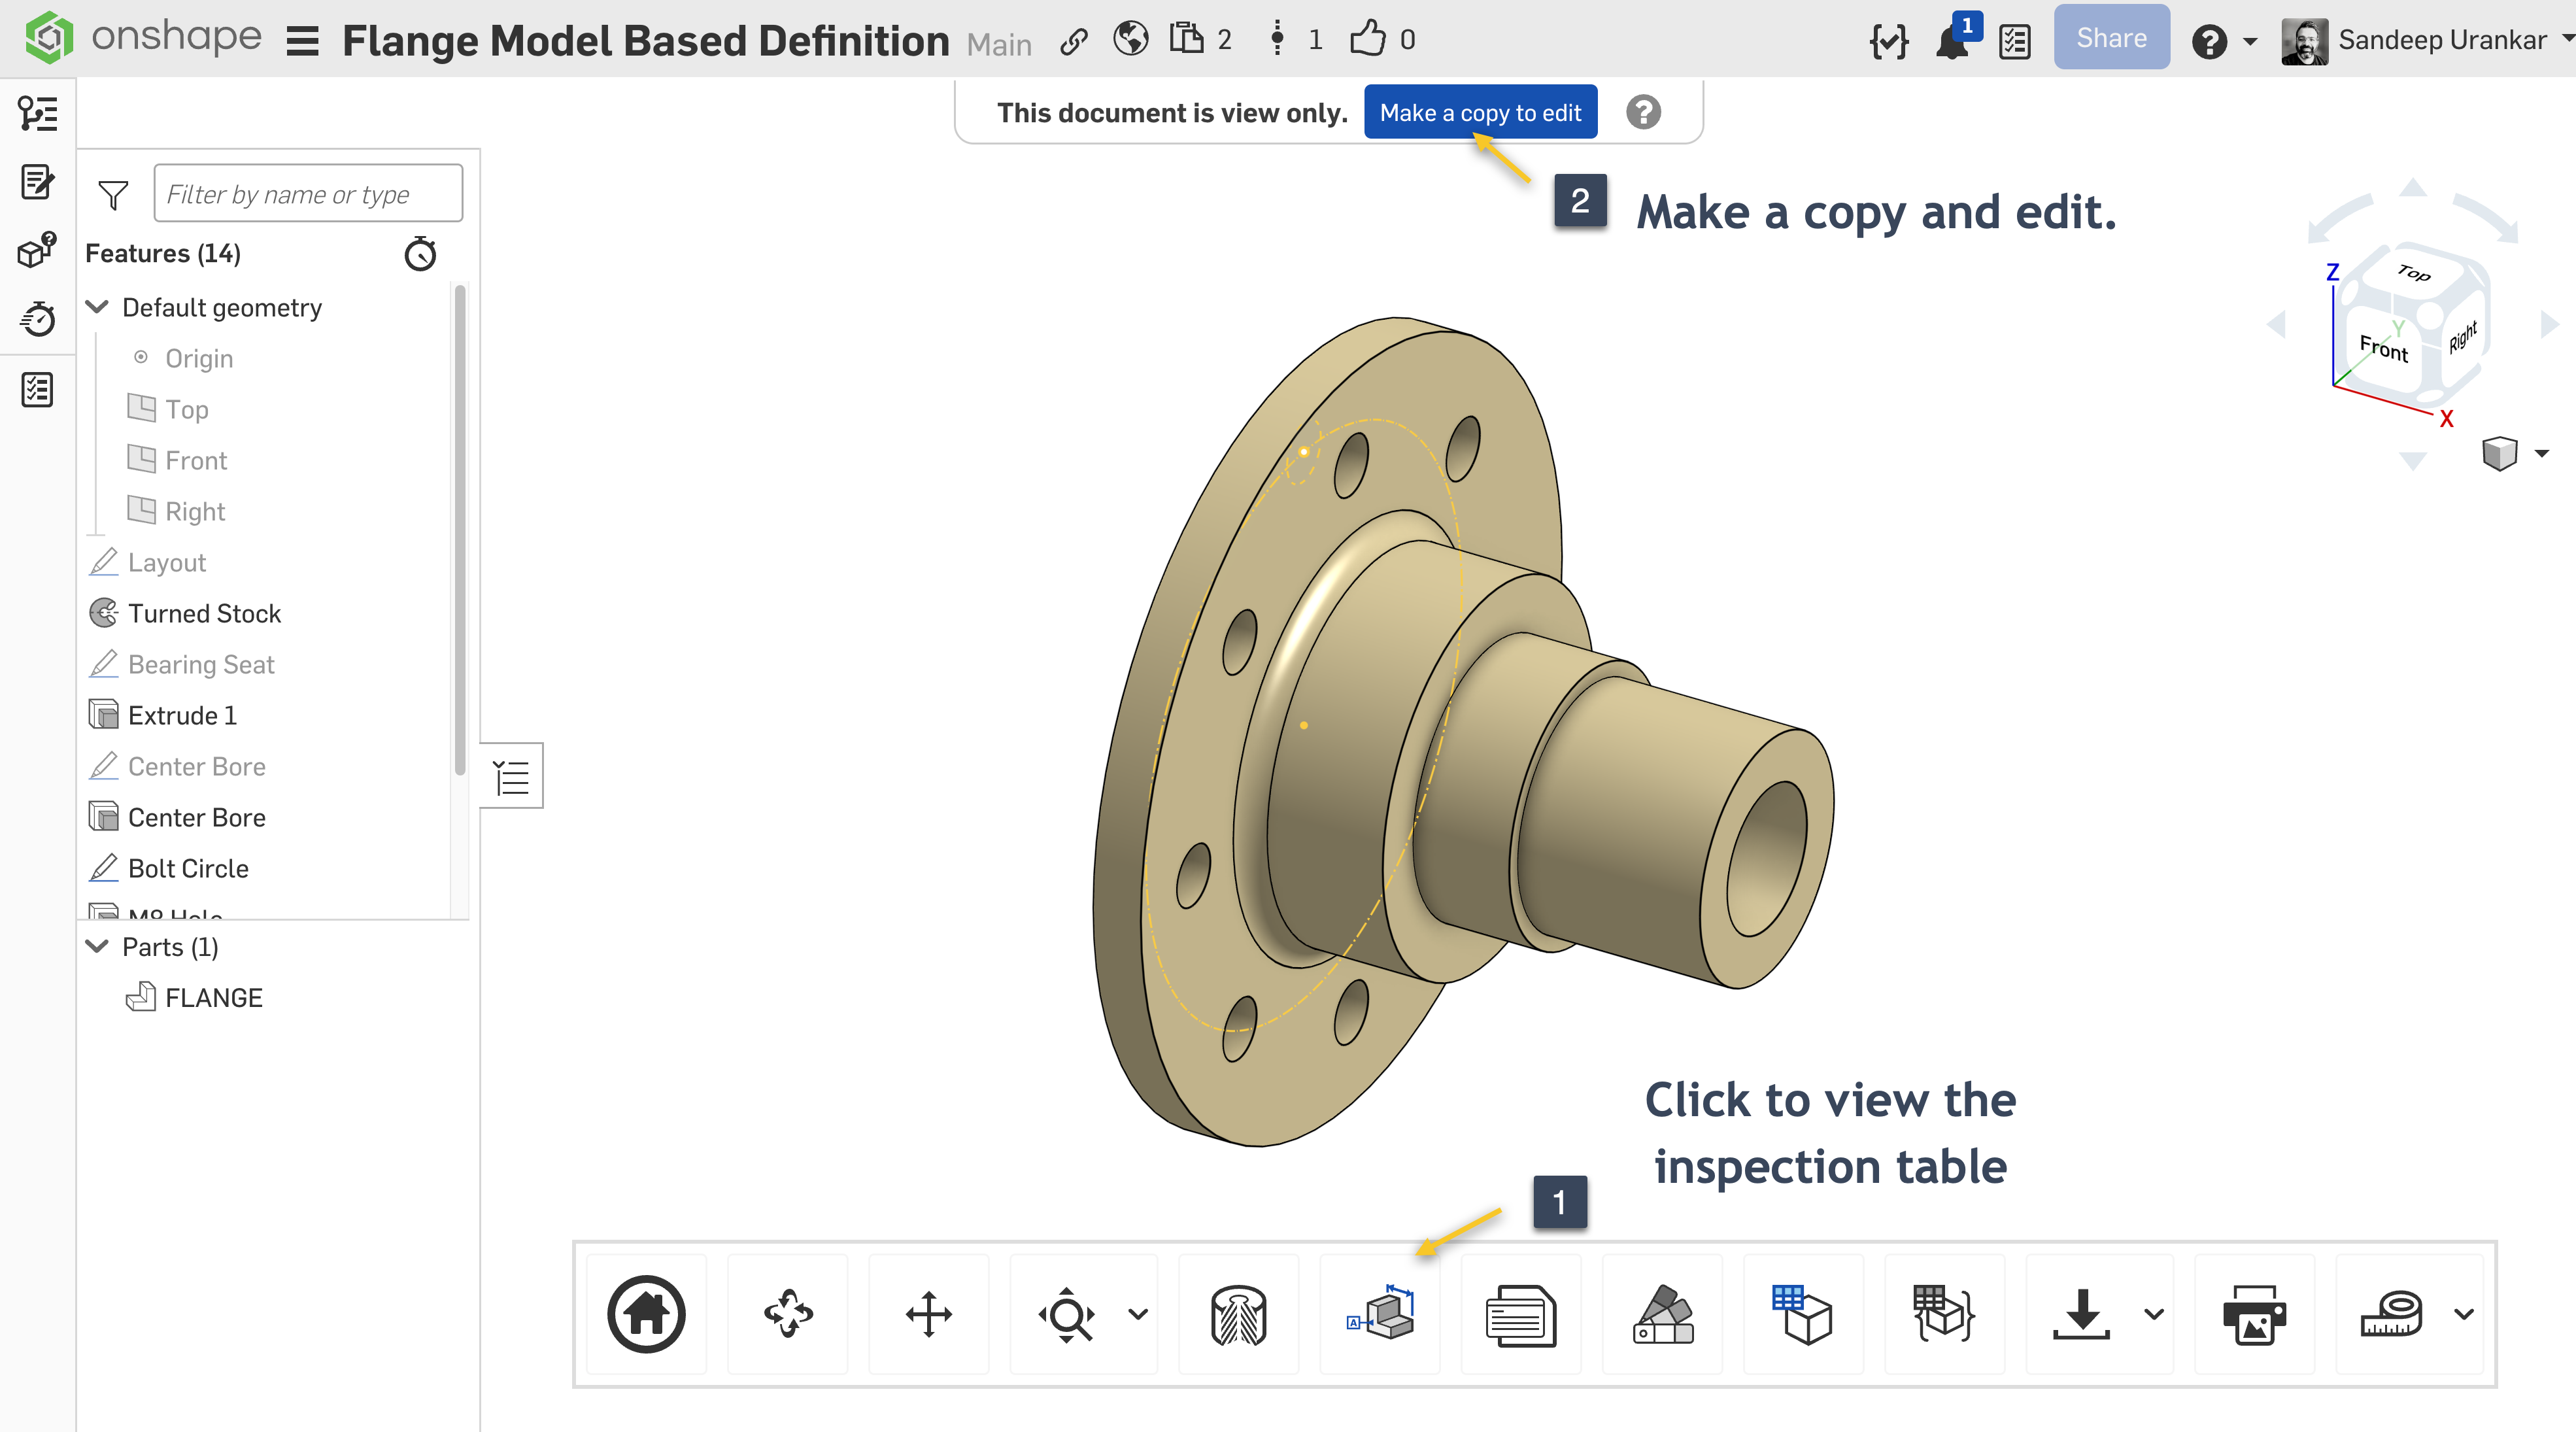This screenshot has width=2576, height=1432.
Task: Click Make a copy to edit button
Action: [x=1480, y=113]
